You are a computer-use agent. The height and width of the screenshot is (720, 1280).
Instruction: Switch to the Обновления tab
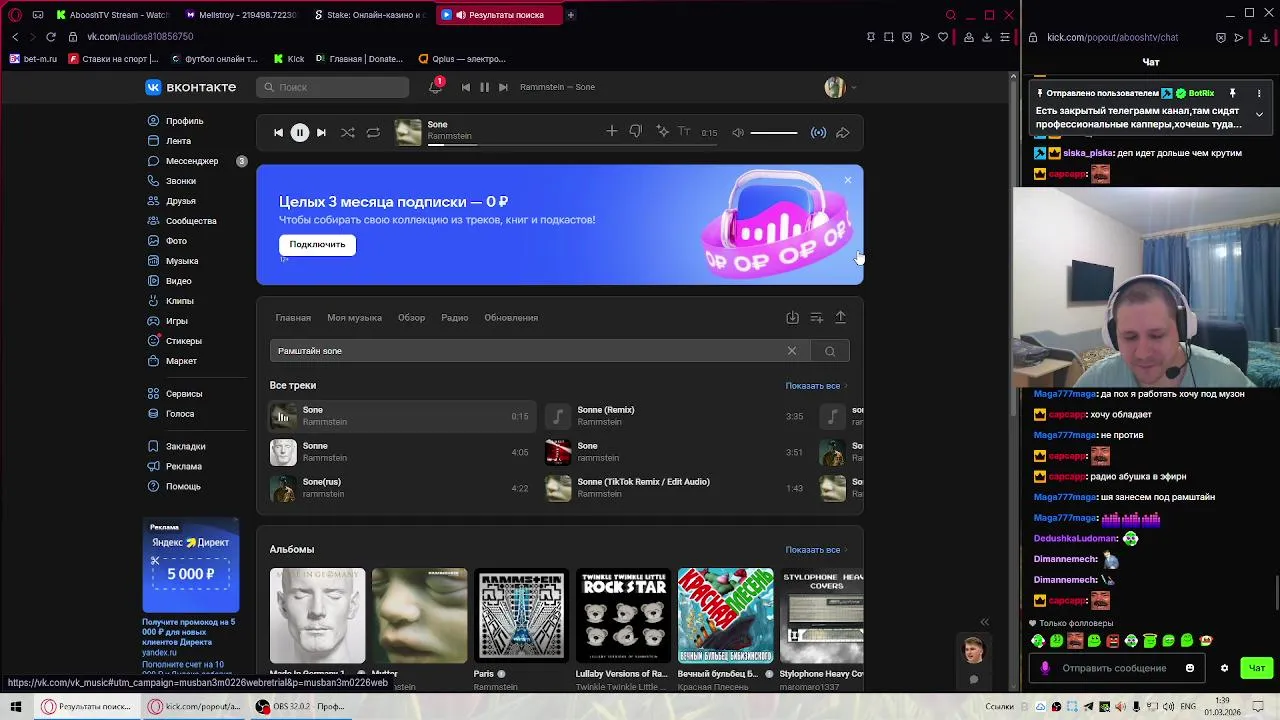click(511, 318)
